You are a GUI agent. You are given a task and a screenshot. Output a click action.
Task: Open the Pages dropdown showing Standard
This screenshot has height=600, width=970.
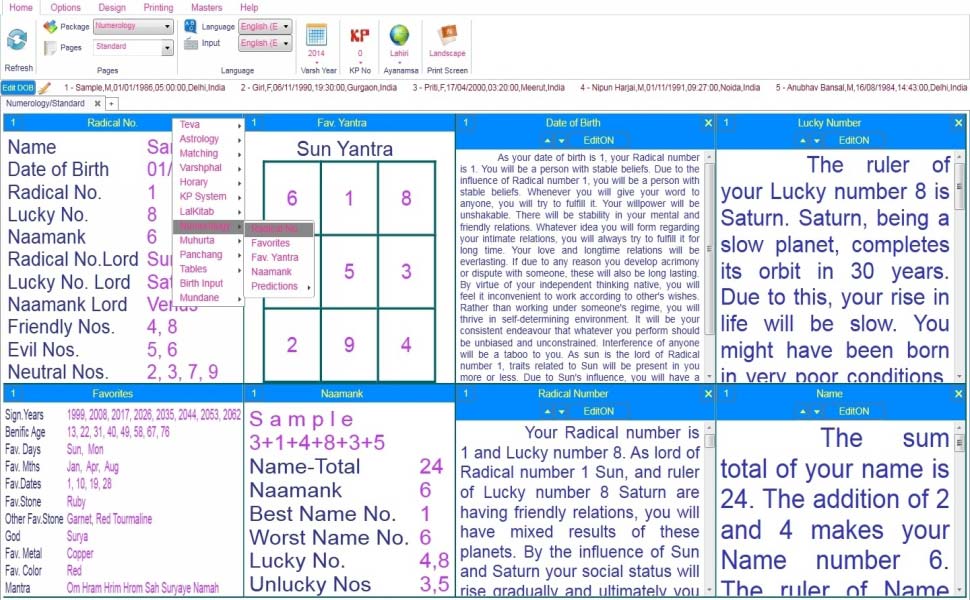133,48
